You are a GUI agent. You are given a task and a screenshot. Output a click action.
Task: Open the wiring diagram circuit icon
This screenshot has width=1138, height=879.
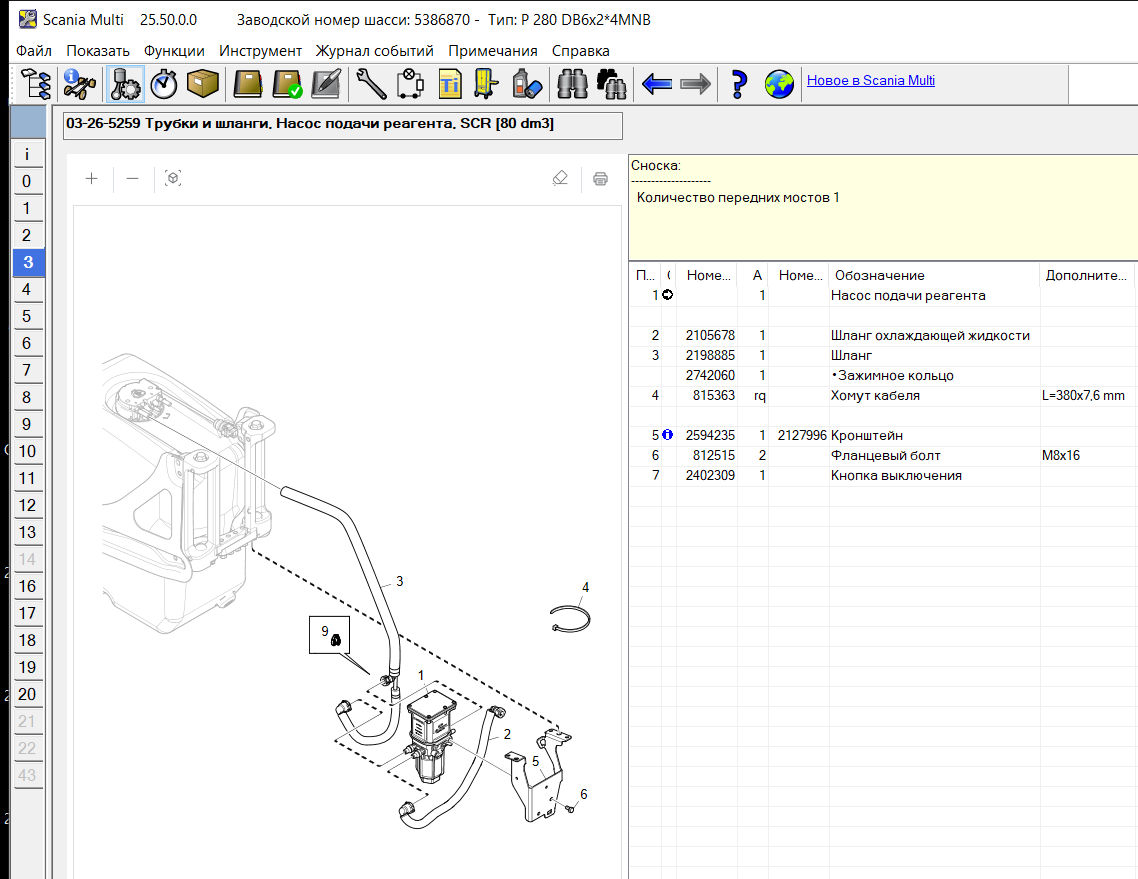410,83
